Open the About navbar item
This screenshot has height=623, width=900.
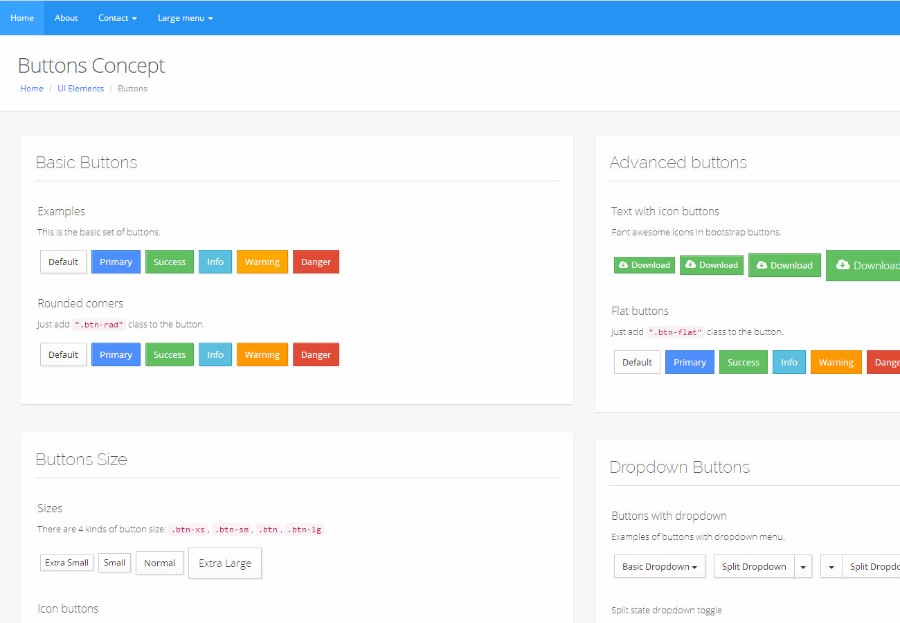coord(66,18)
